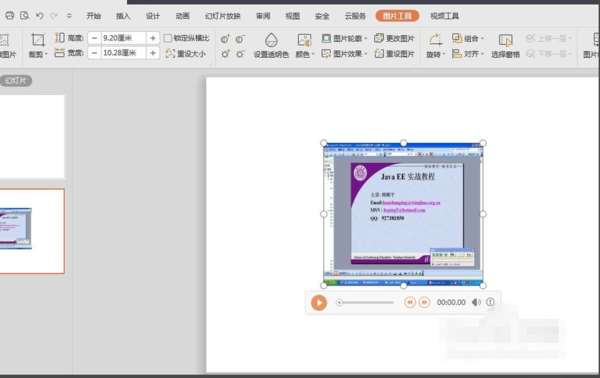Screen dimensions: 600x378
Task: Click the Reset Size (重设大小) icon
Action: 170,54
